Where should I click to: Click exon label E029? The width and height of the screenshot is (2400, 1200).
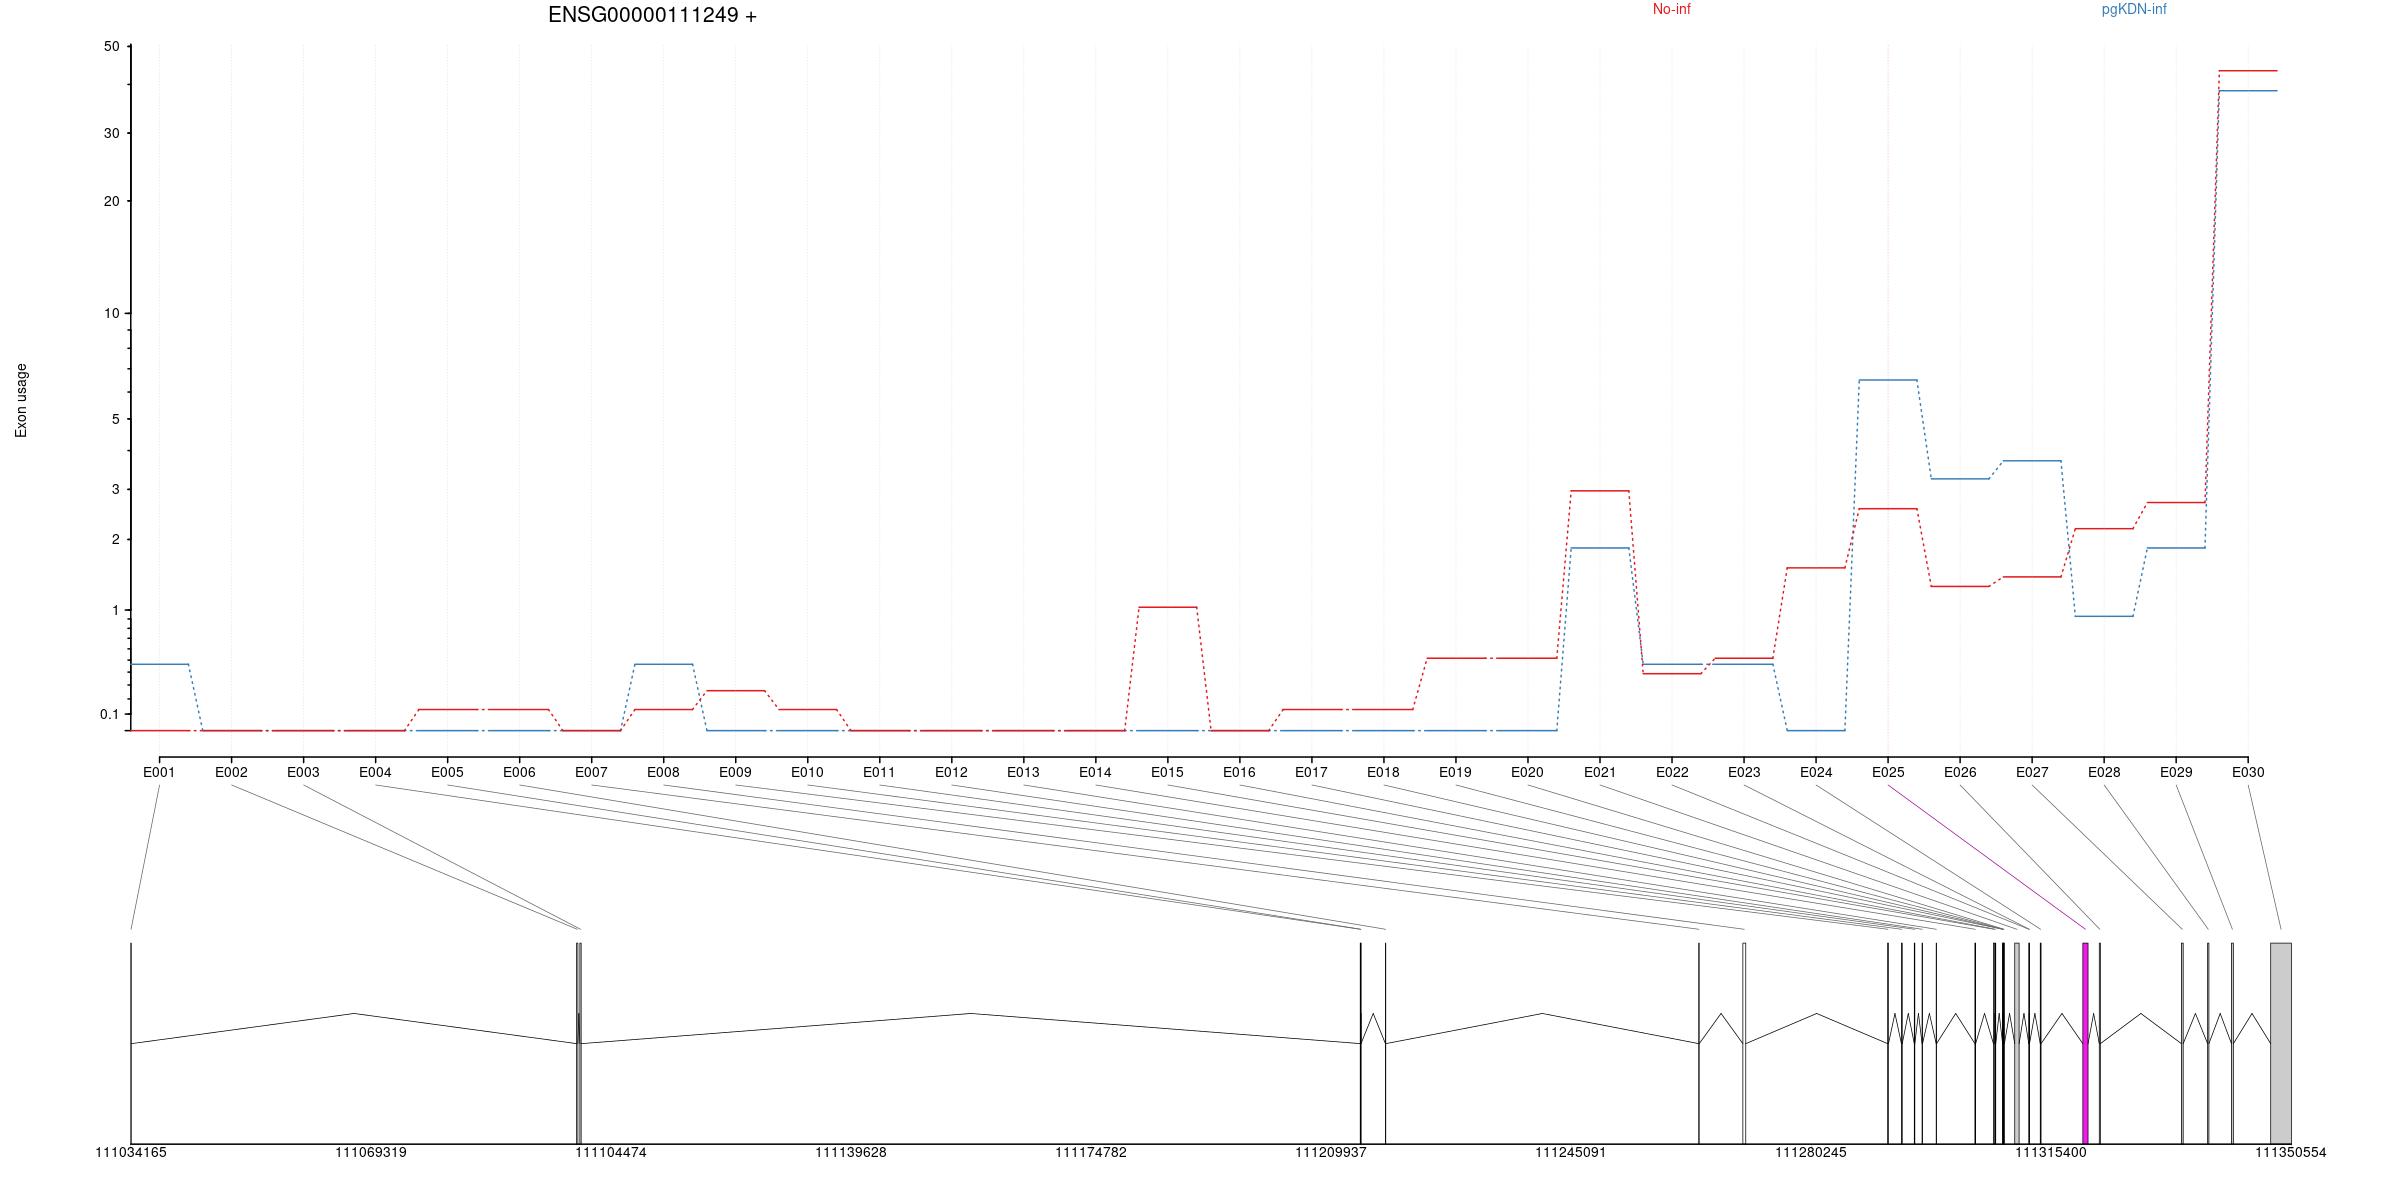2176,772
